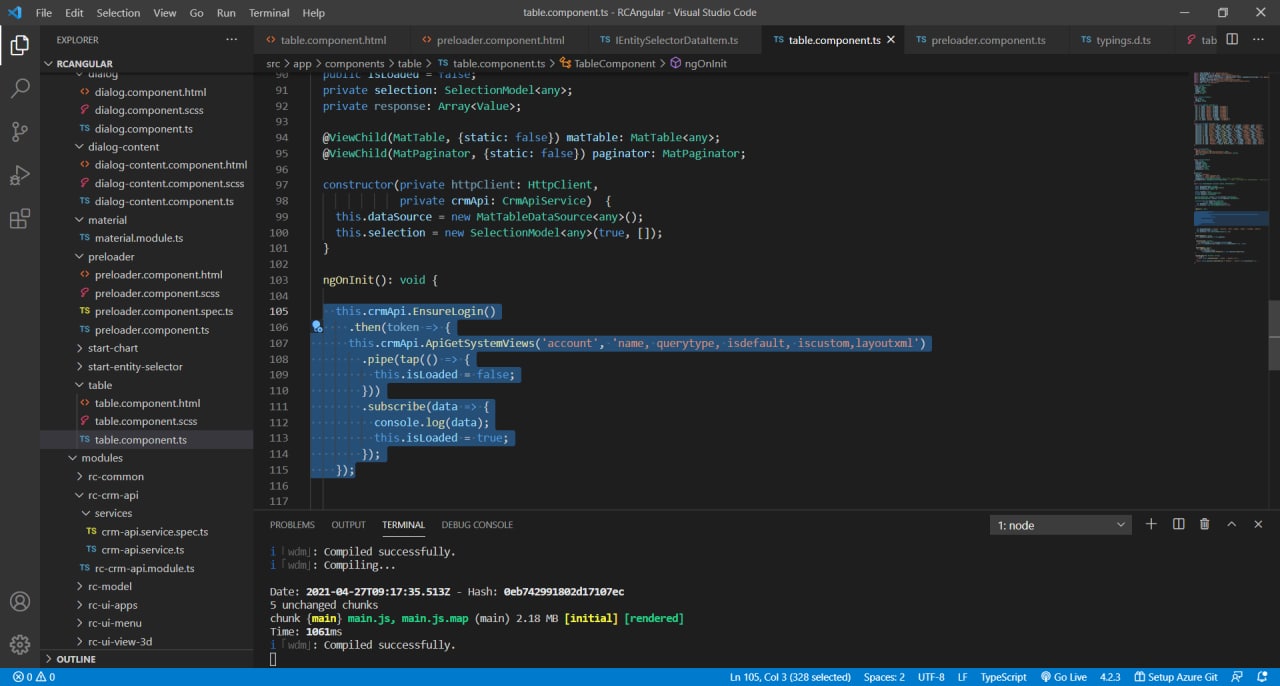1280x686 pixels.
Task: Collapse the preloader folder in explorer
Action: click(x=110, y=256)
